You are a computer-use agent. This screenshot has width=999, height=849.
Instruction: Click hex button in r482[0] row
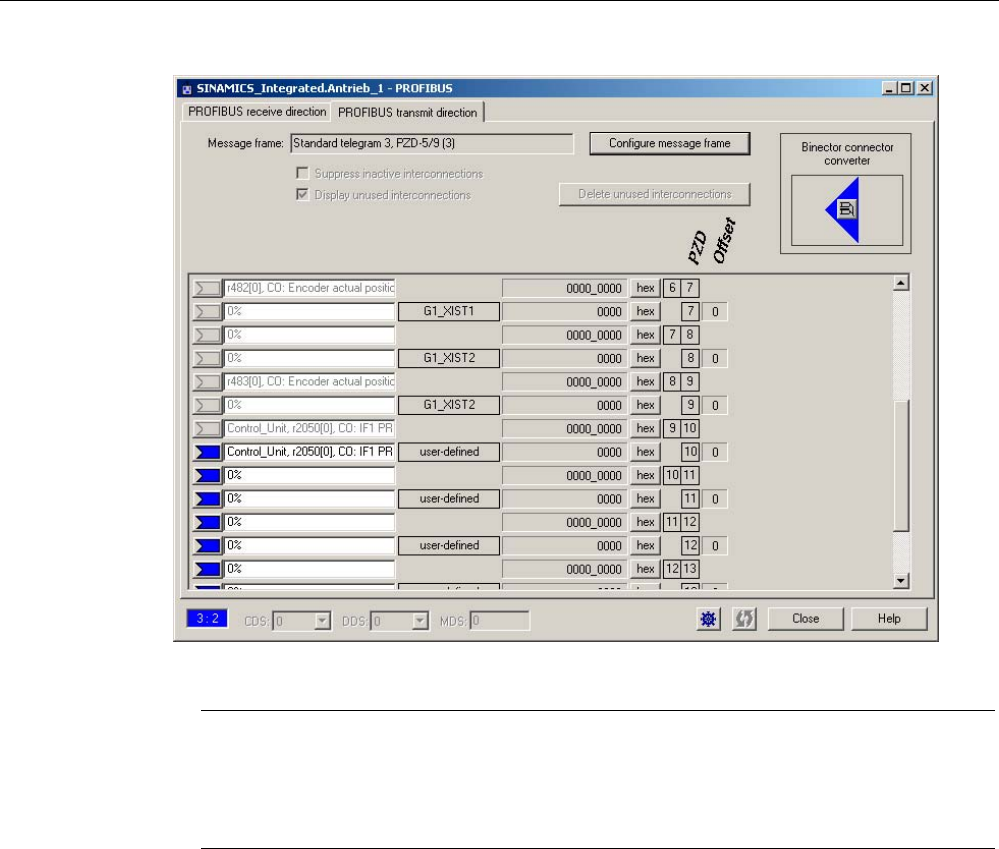645,289
